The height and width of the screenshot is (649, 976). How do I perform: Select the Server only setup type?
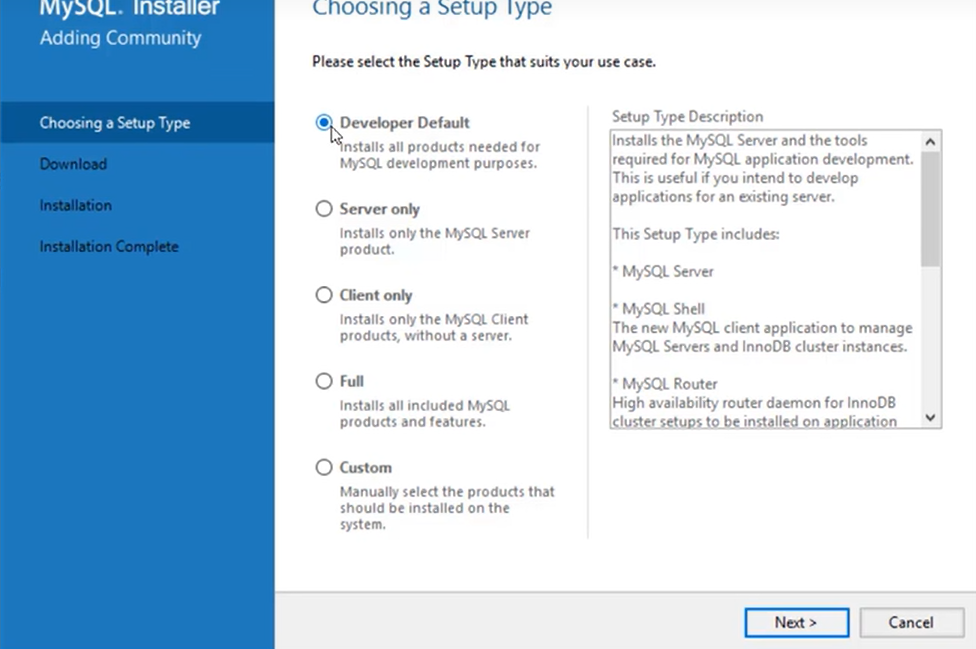324,208
